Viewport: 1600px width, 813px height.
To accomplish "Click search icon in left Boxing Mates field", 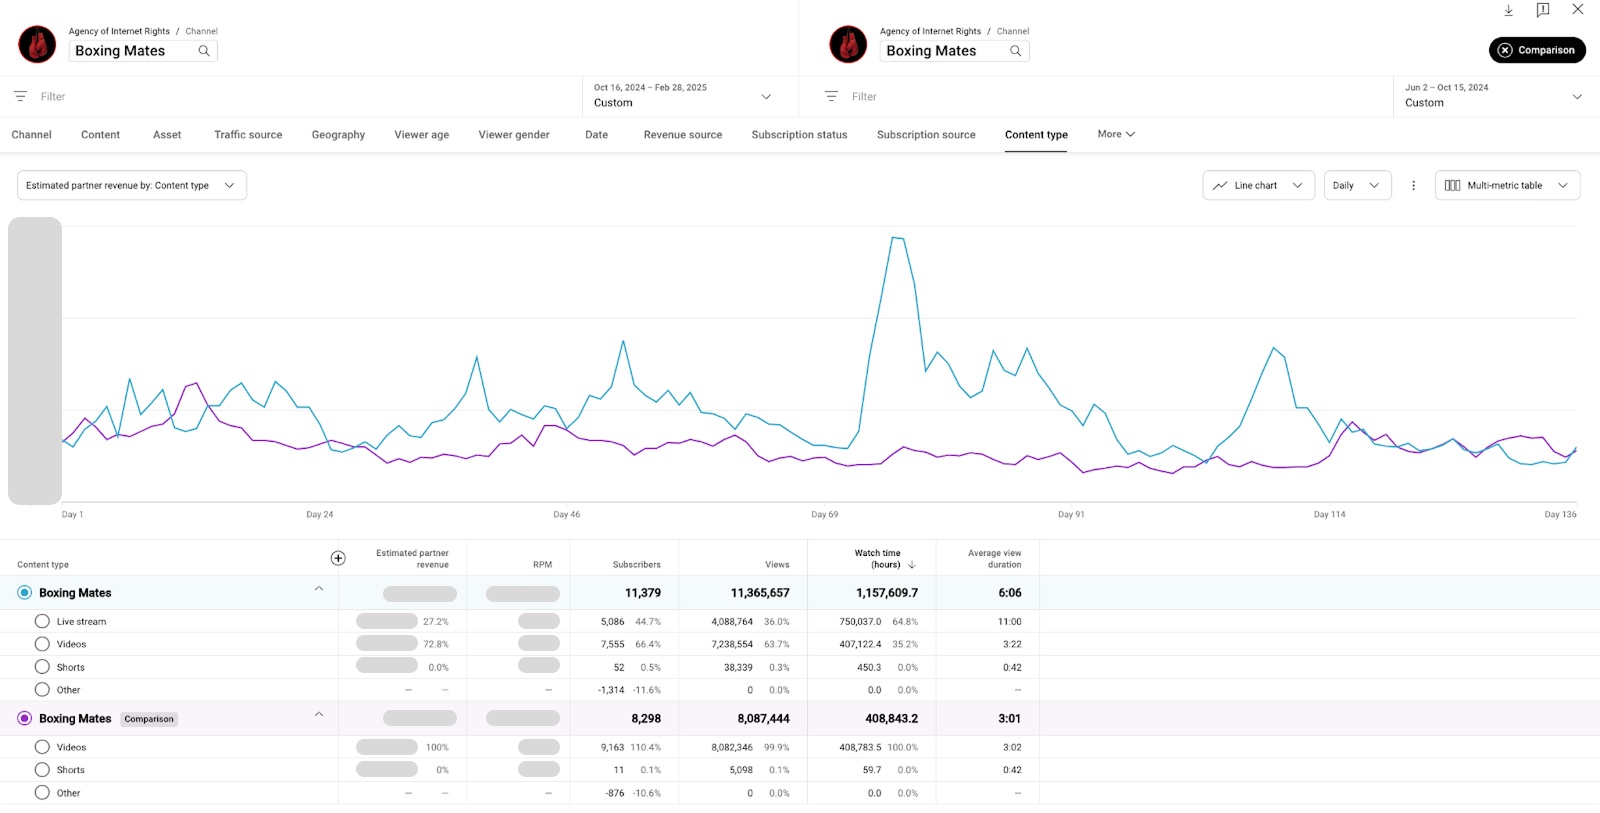I will [204, 51].
